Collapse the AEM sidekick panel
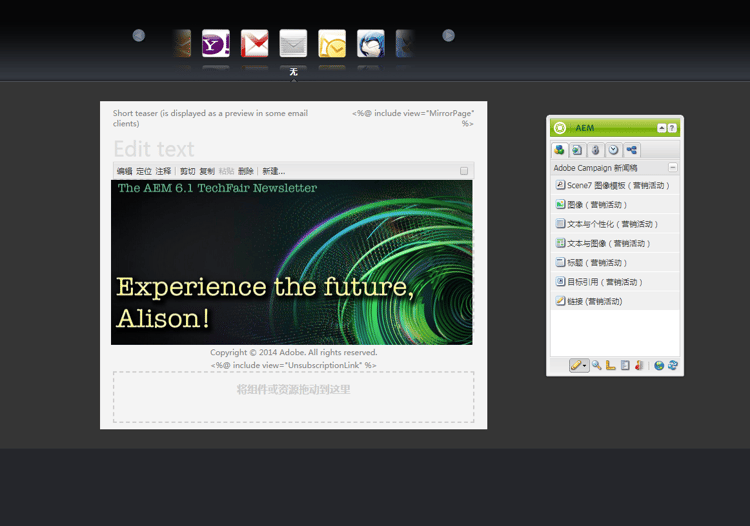The height and width of the screenshot is (526, 750). click(x=662, y=128)
